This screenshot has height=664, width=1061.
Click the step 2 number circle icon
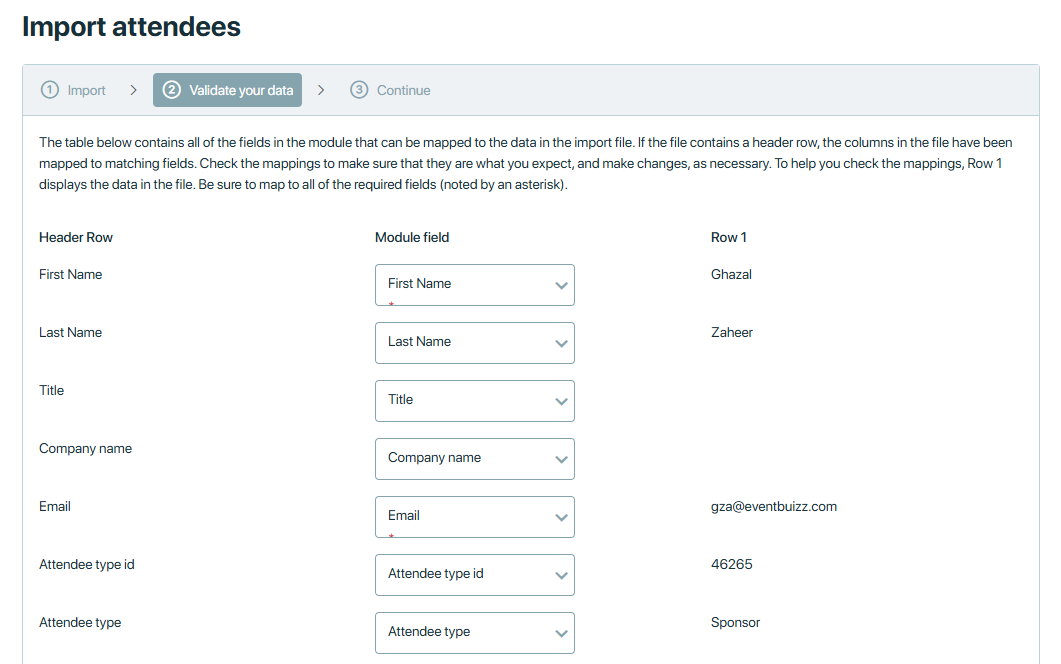(x=172, y=90)
